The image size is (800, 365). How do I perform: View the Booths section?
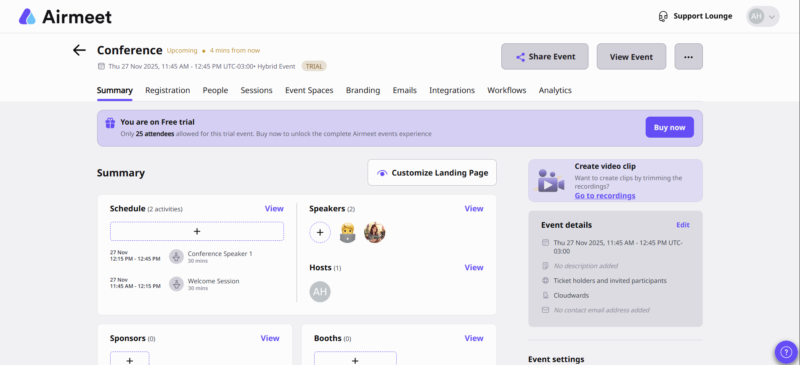click(x=474, y=338)
